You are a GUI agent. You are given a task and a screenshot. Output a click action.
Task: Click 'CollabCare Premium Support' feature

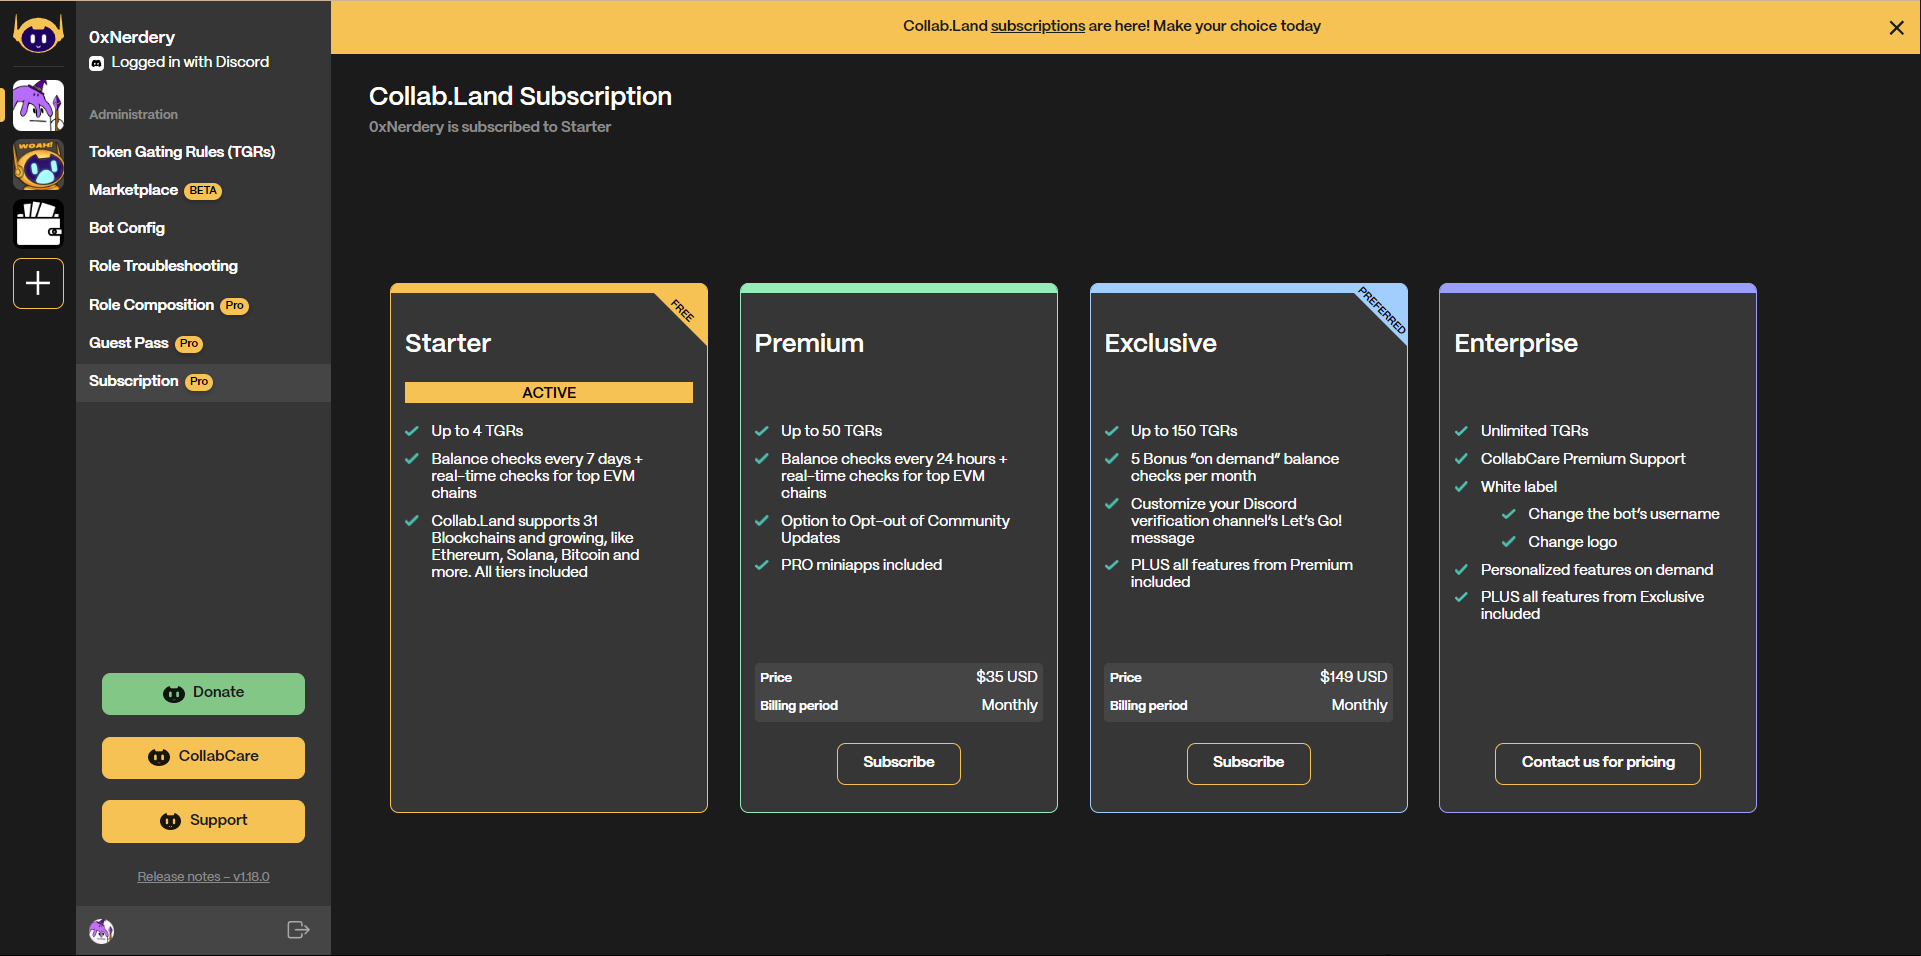[x=1583, y=459]
